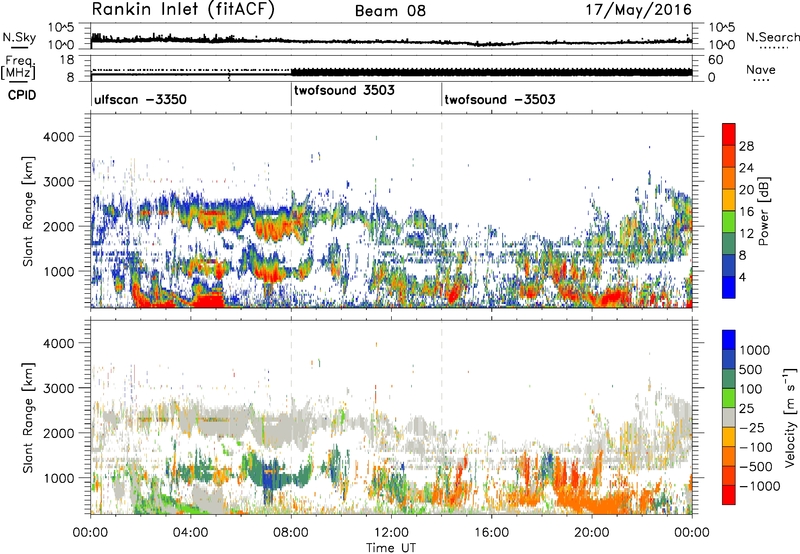Click the 'twofsound 3503' CPID label
This screenshot has height=554, width=800.
[x=344, y=90]
